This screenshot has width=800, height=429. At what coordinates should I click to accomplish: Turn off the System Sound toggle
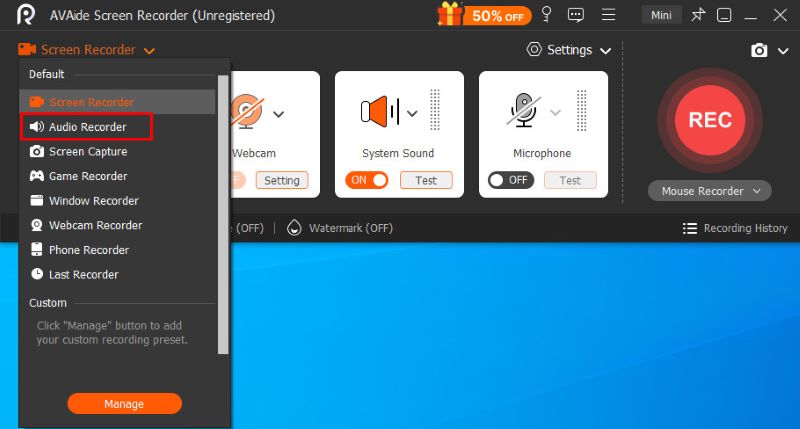366,180
